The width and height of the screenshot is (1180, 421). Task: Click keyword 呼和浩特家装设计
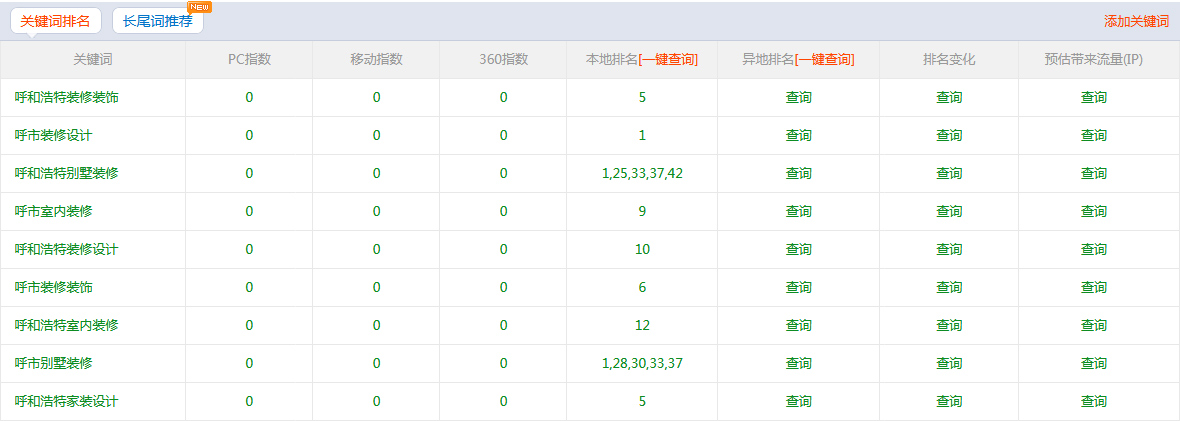67,402
